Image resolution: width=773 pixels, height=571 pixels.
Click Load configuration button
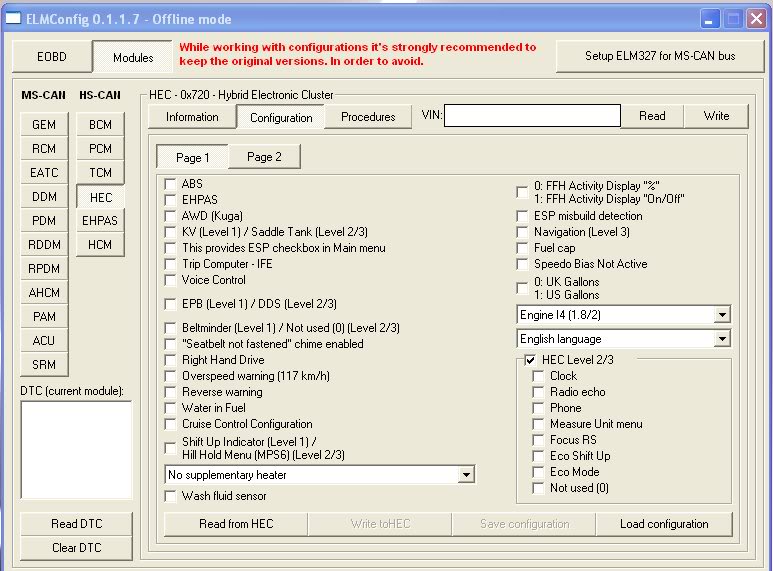(664, 524)
